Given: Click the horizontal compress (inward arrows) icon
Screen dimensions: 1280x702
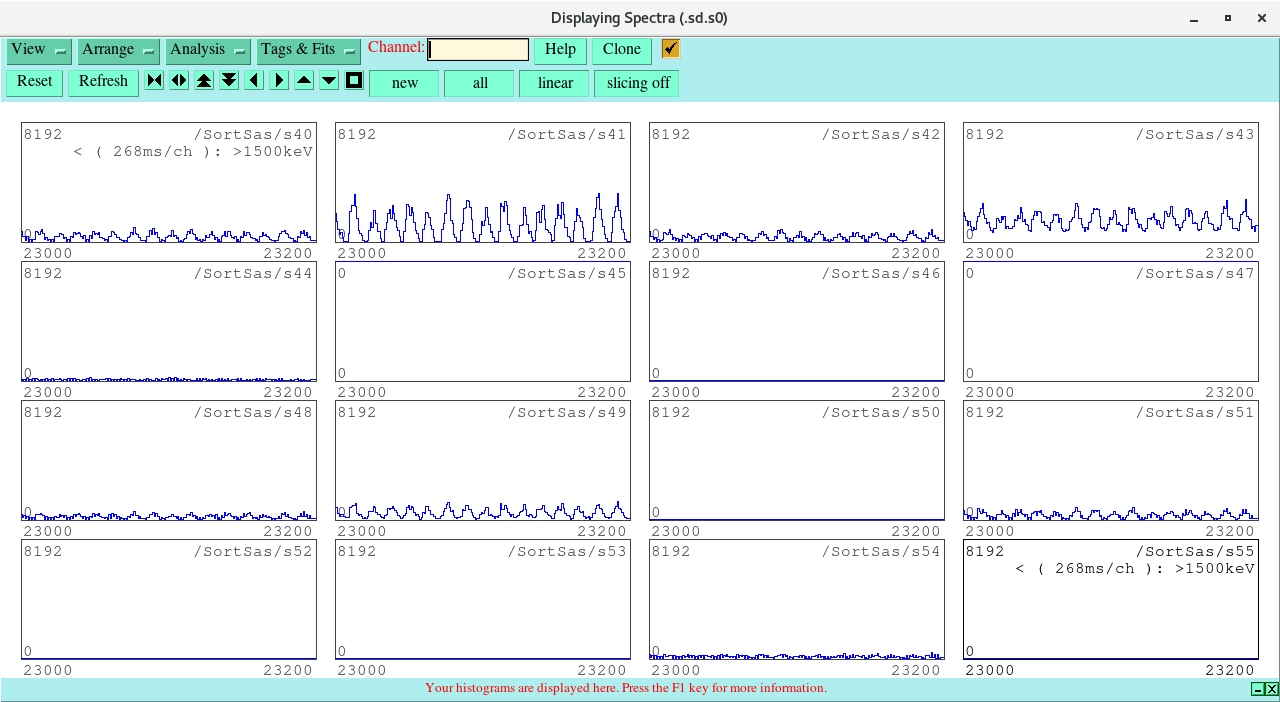Looking at the screenshot, I should click(x=154, y=81).
